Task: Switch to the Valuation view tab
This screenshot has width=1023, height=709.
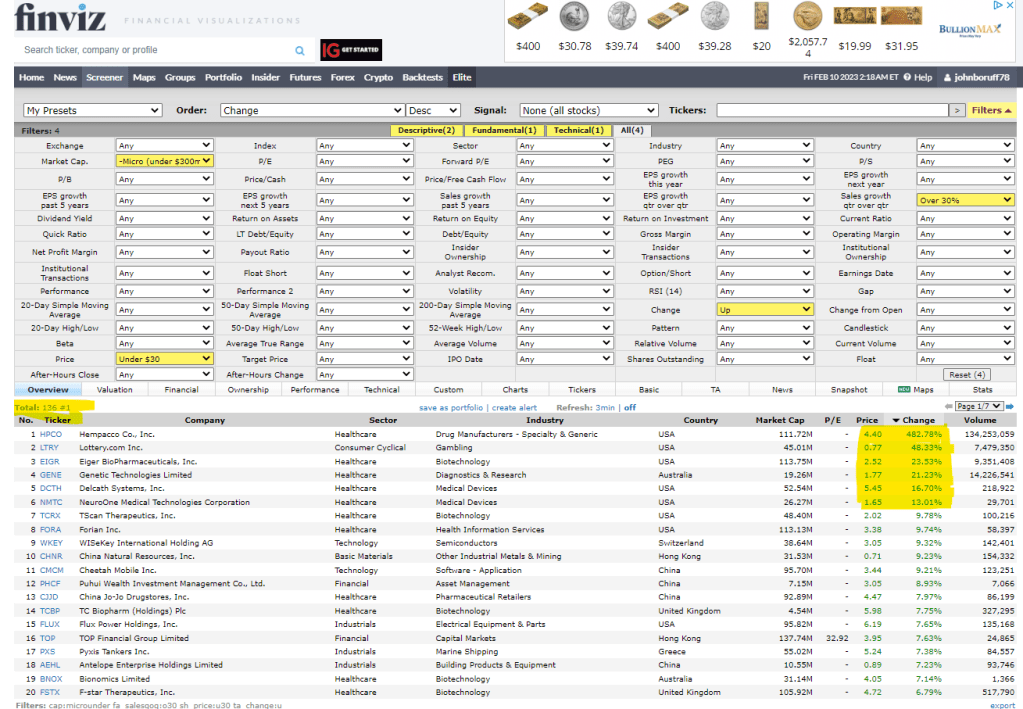Action: click(115, 390)
